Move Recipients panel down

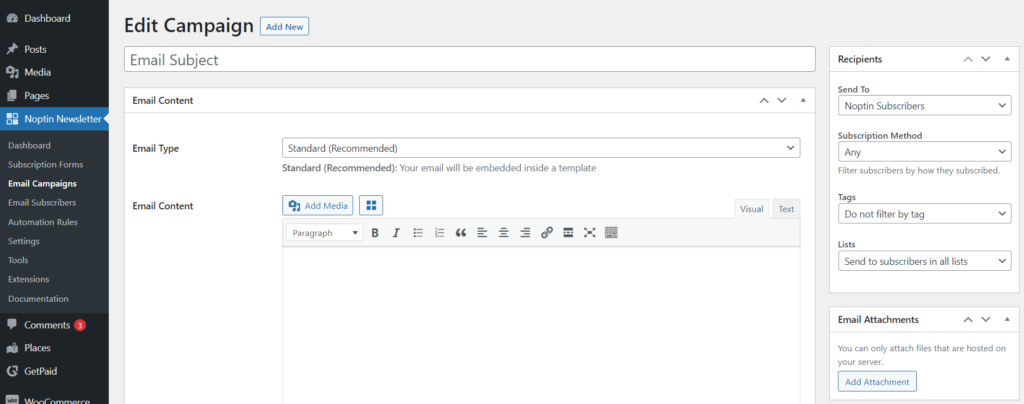coord(986,59)
